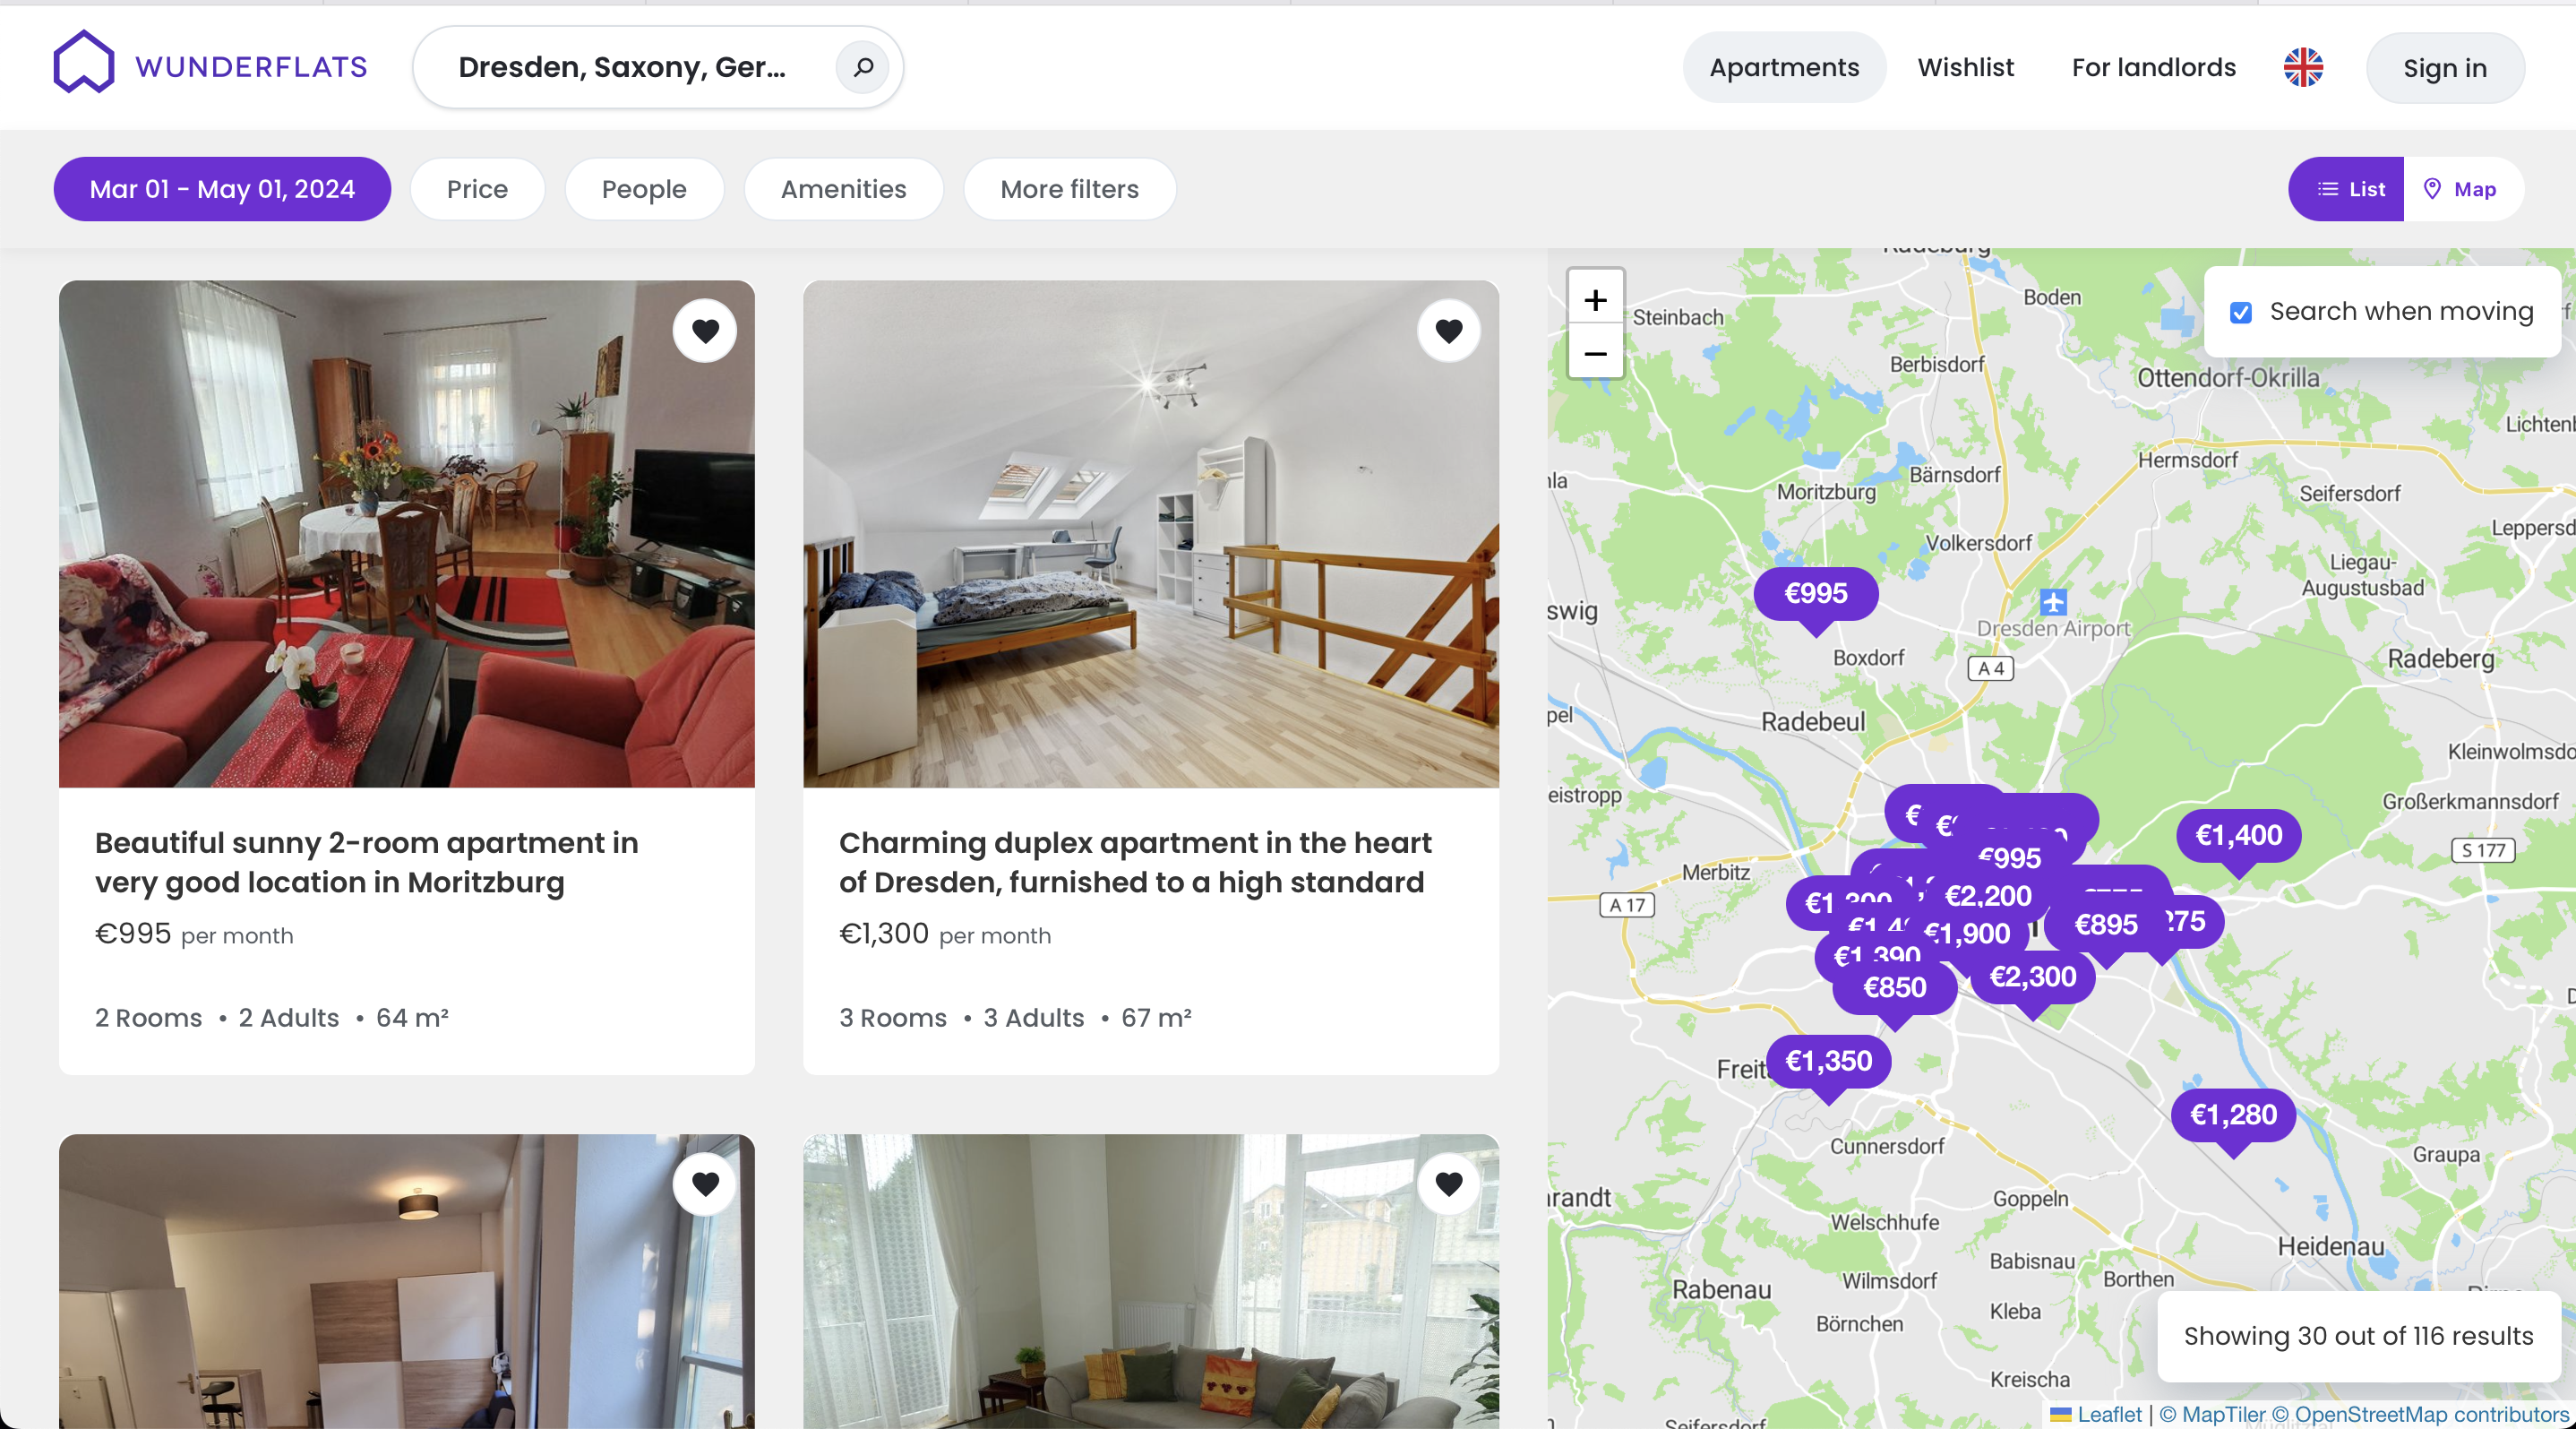Favorite the Charming duplex apartment
The width and height of the screenshot is (2576, 1429).
[1449, 331]
